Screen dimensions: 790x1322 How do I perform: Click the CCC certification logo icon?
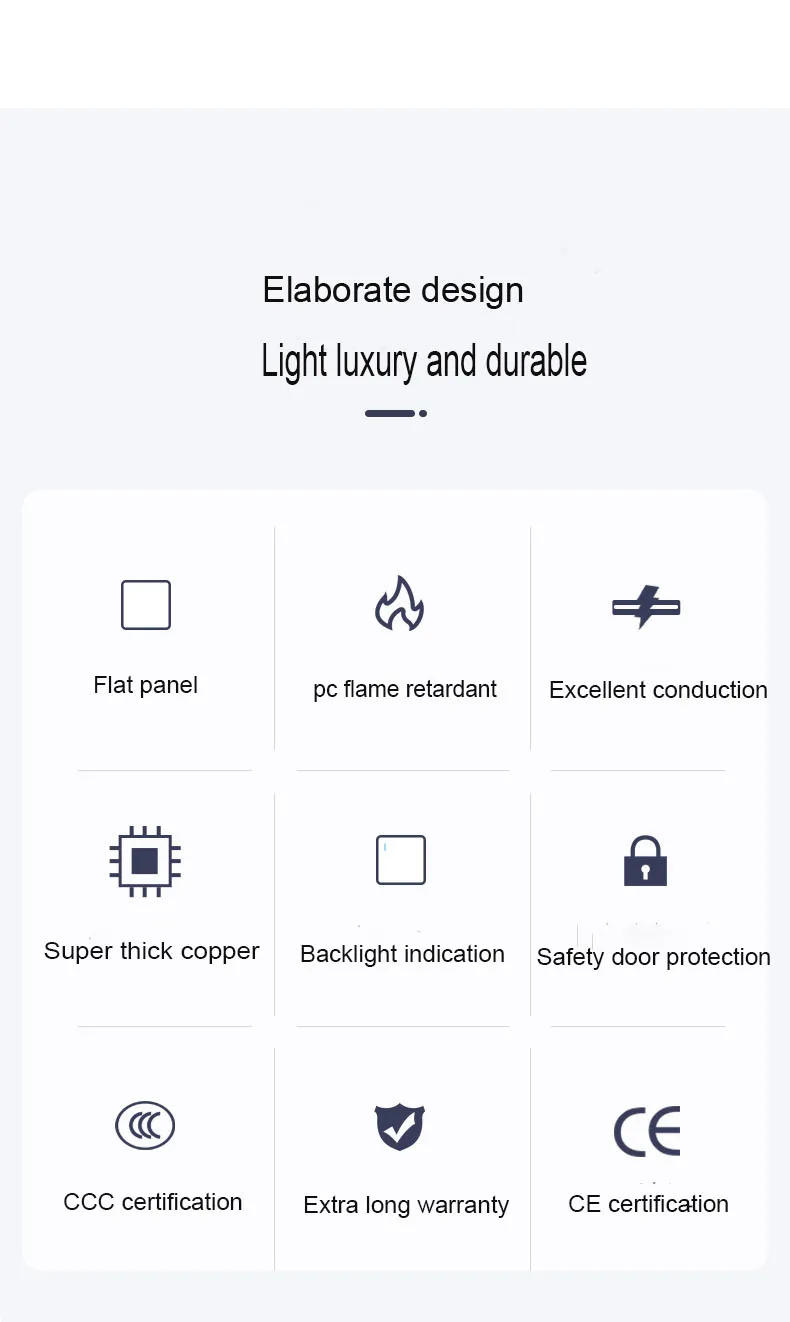point(145,1126)
